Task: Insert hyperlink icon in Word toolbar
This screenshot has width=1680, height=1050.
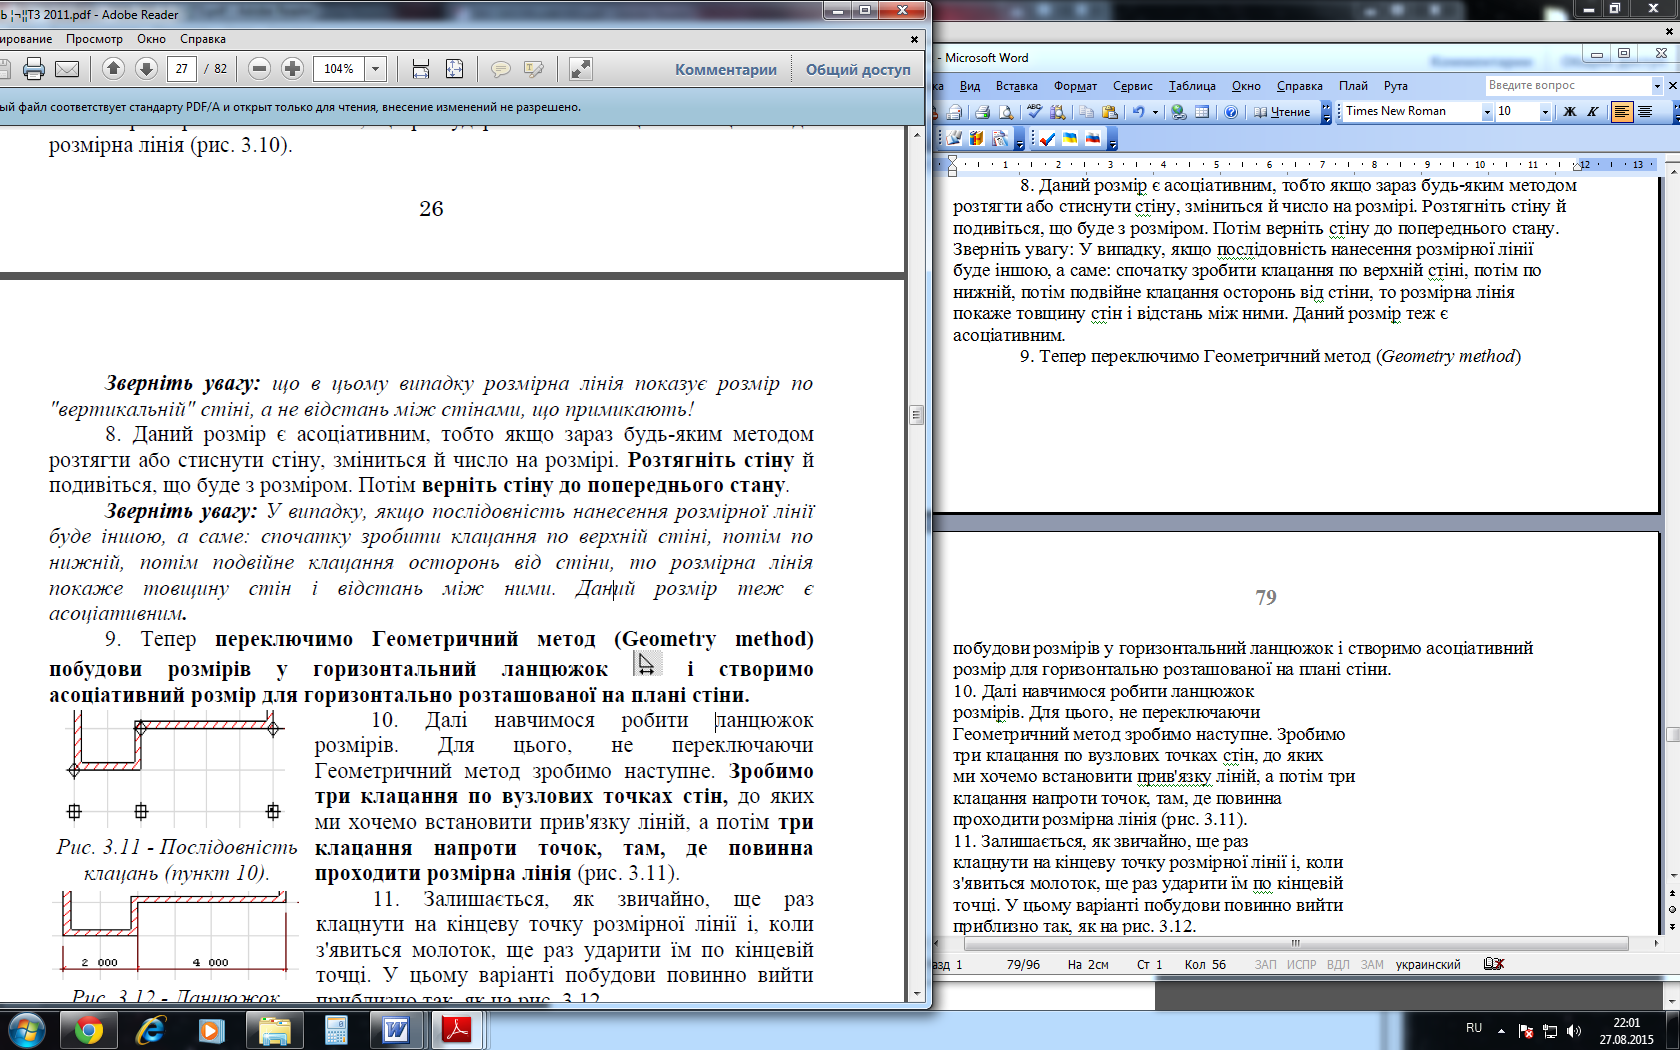Action: (x=1179, y=112)
